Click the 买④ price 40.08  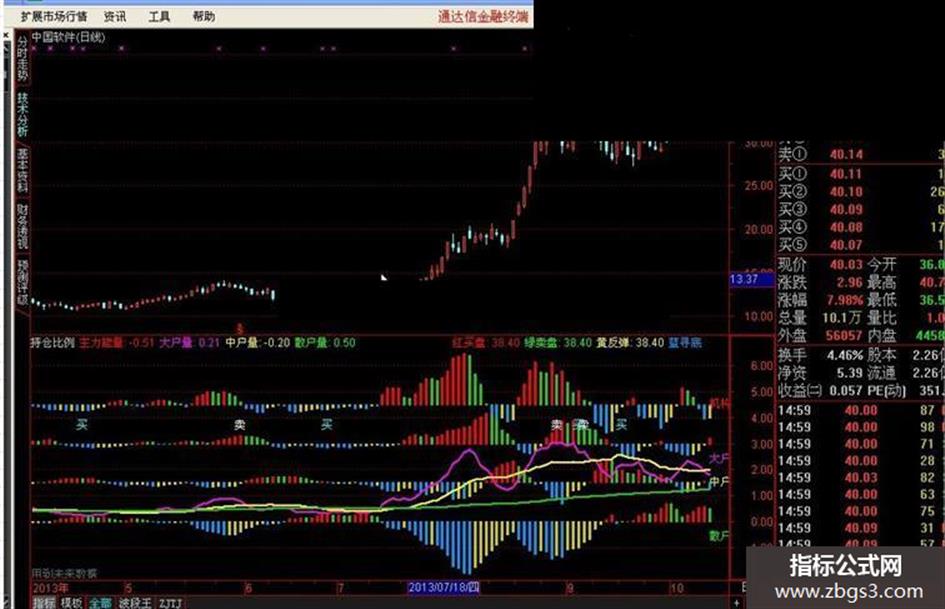(846, 227)
